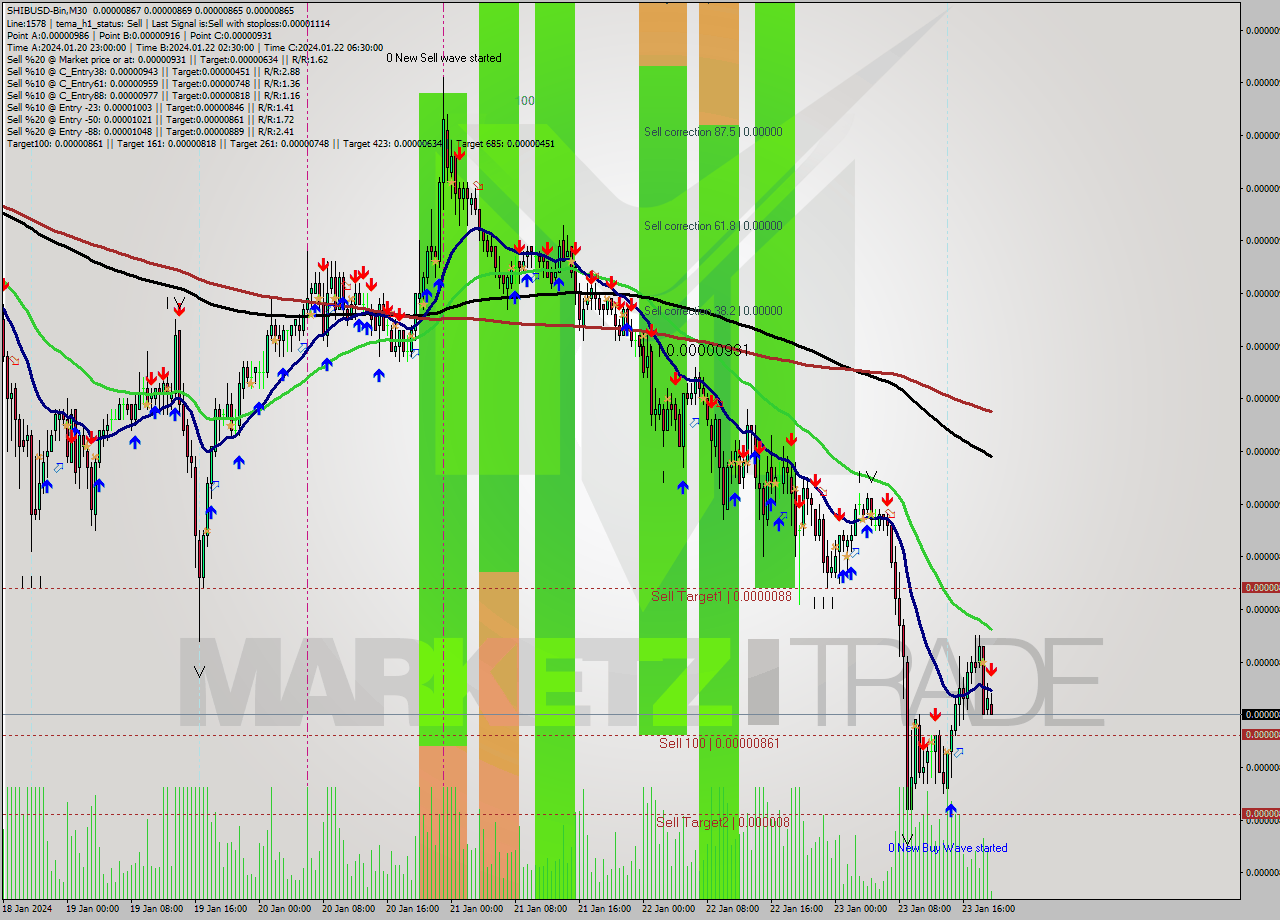Click the 'Sell Target1 | 0.0000088' label

tap(721, 596)
